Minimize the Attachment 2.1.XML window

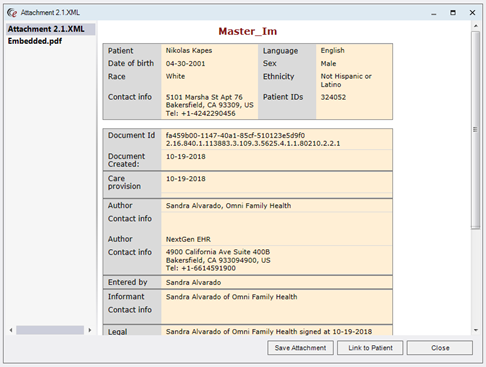pos(434,13)
